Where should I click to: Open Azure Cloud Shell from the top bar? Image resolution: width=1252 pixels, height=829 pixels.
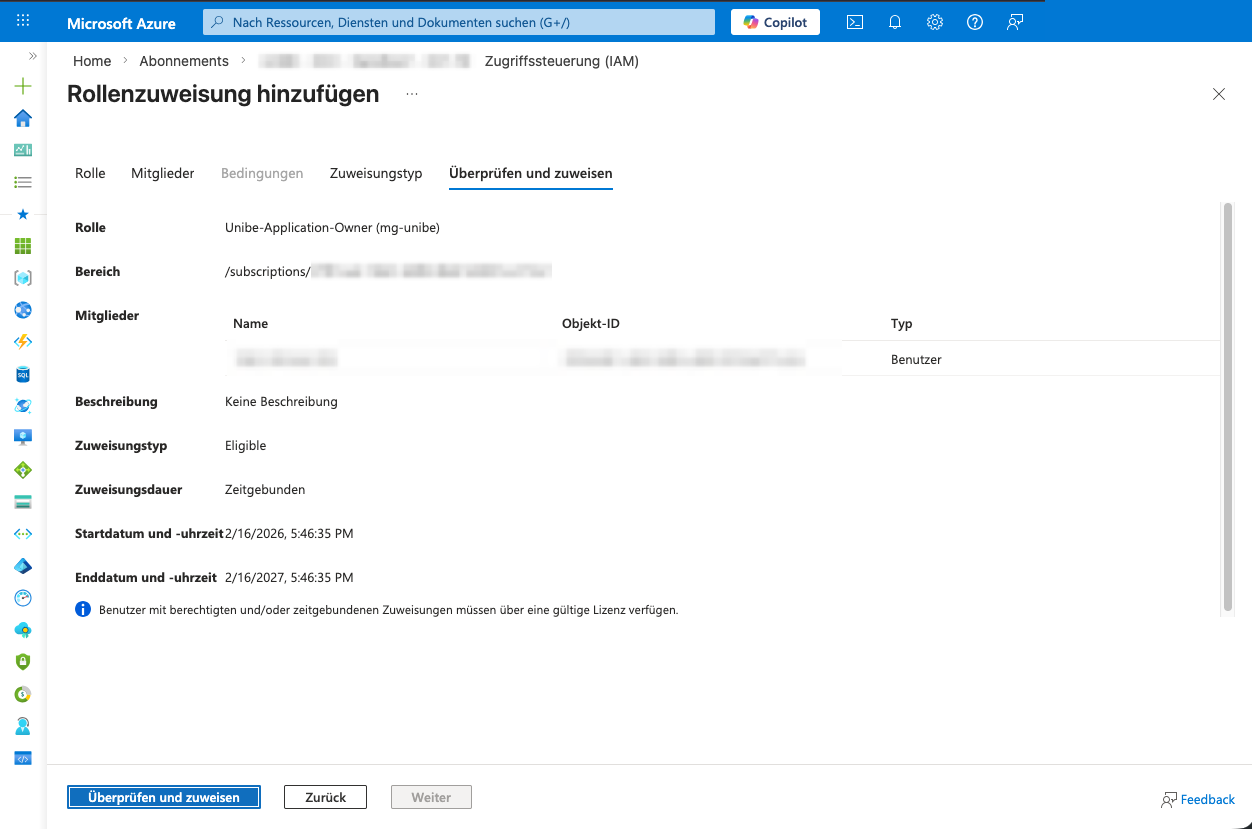[x=854, y=21]
